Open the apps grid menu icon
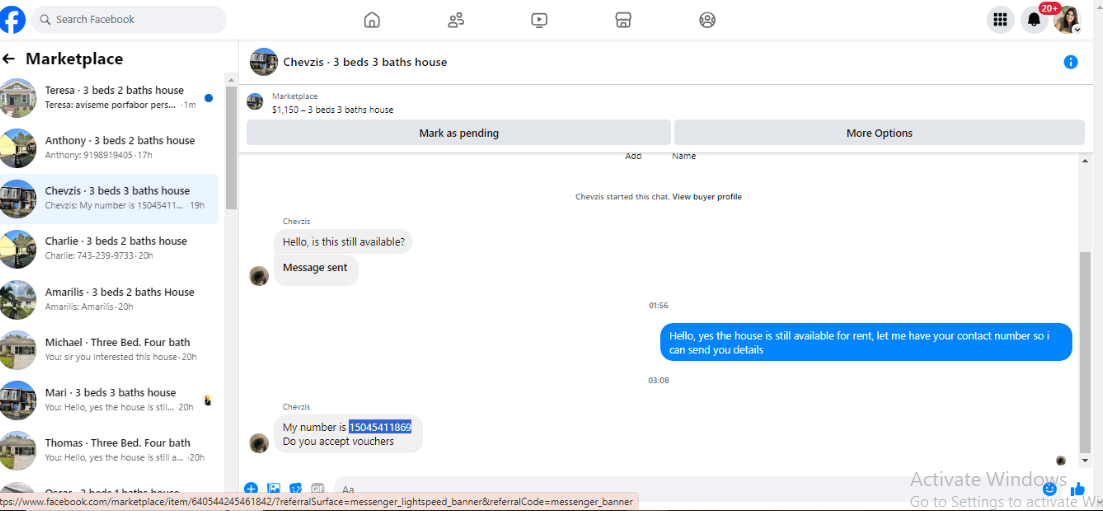This screenshot has width=1103, height=511. click(1000, 20)
